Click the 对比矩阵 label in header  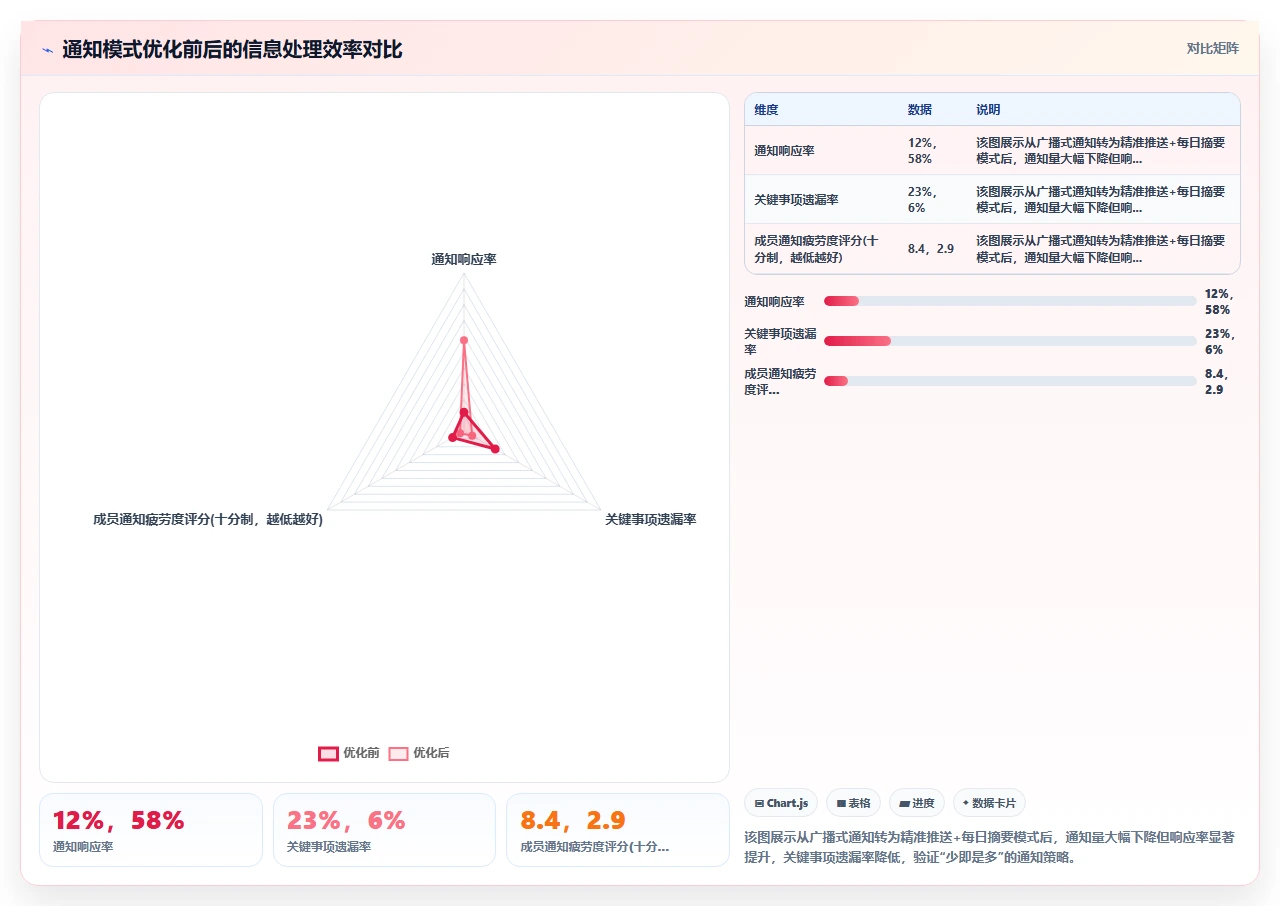coord(1212,48)
